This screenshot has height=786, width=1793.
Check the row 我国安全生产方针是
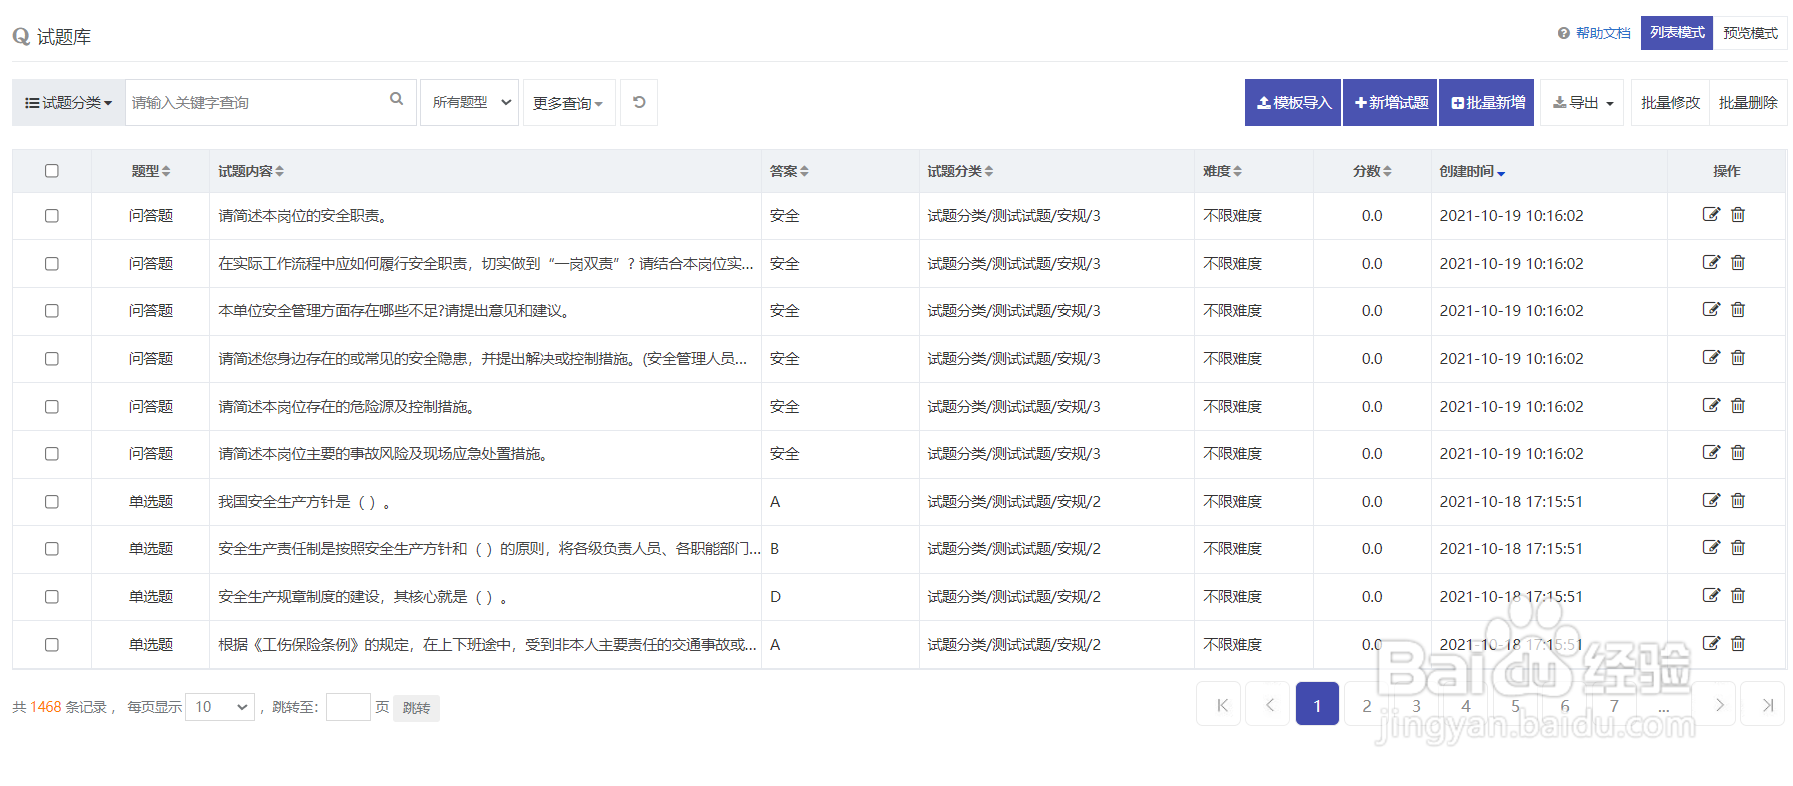[x=52, y=502]
